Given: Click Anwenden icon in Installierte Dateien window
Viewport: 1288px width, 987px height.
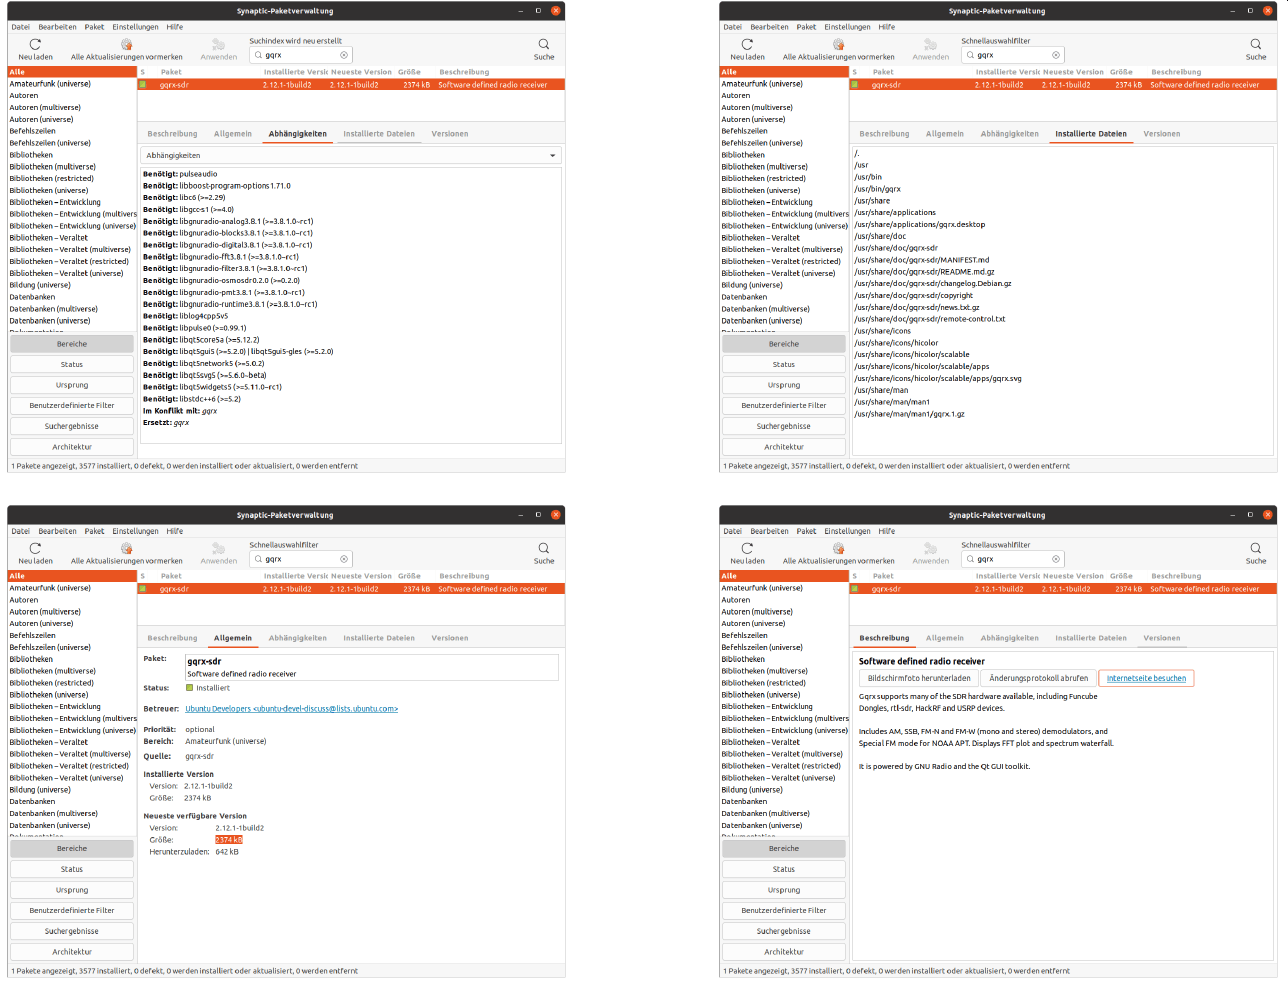Looking at the screenshot, I should pyautogui.click(x=931, y=44).
